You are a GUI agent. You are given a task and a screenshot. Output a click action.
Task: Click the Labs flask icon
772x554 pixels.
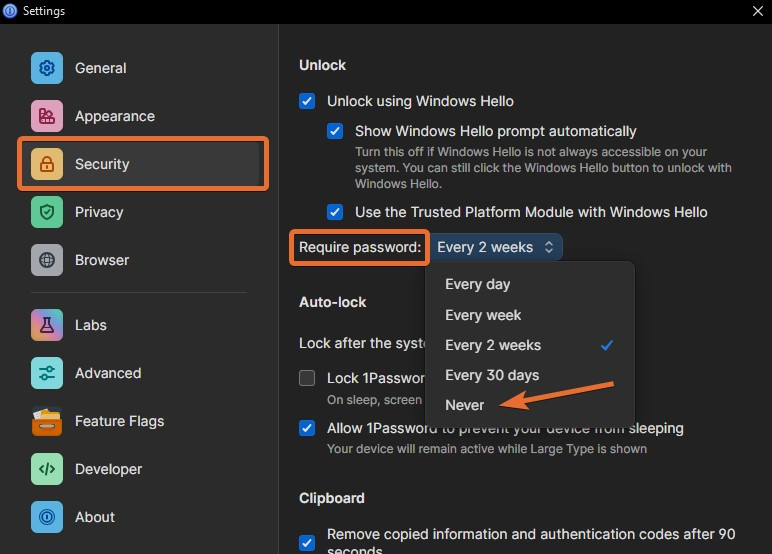(47, 325)
